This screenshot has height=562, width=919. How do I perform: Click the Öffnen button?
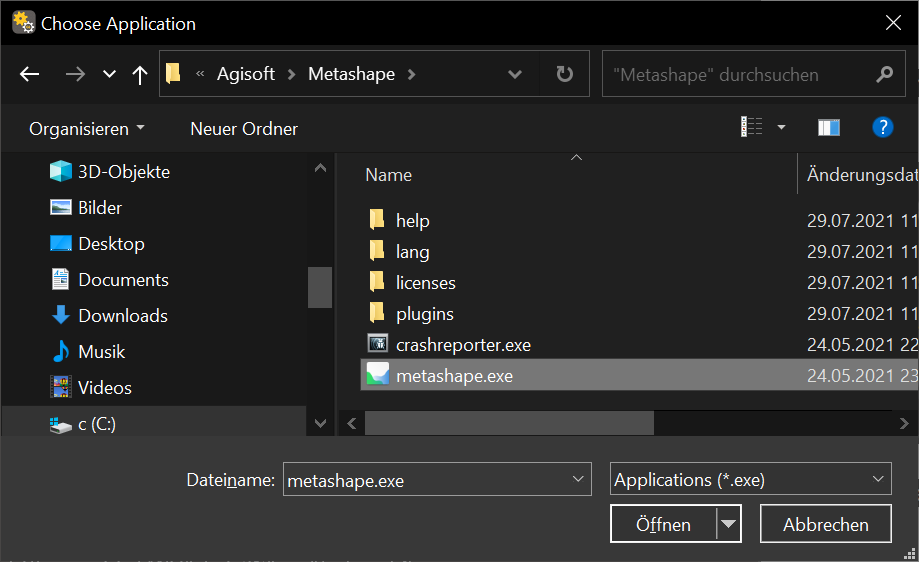[663, 524]
